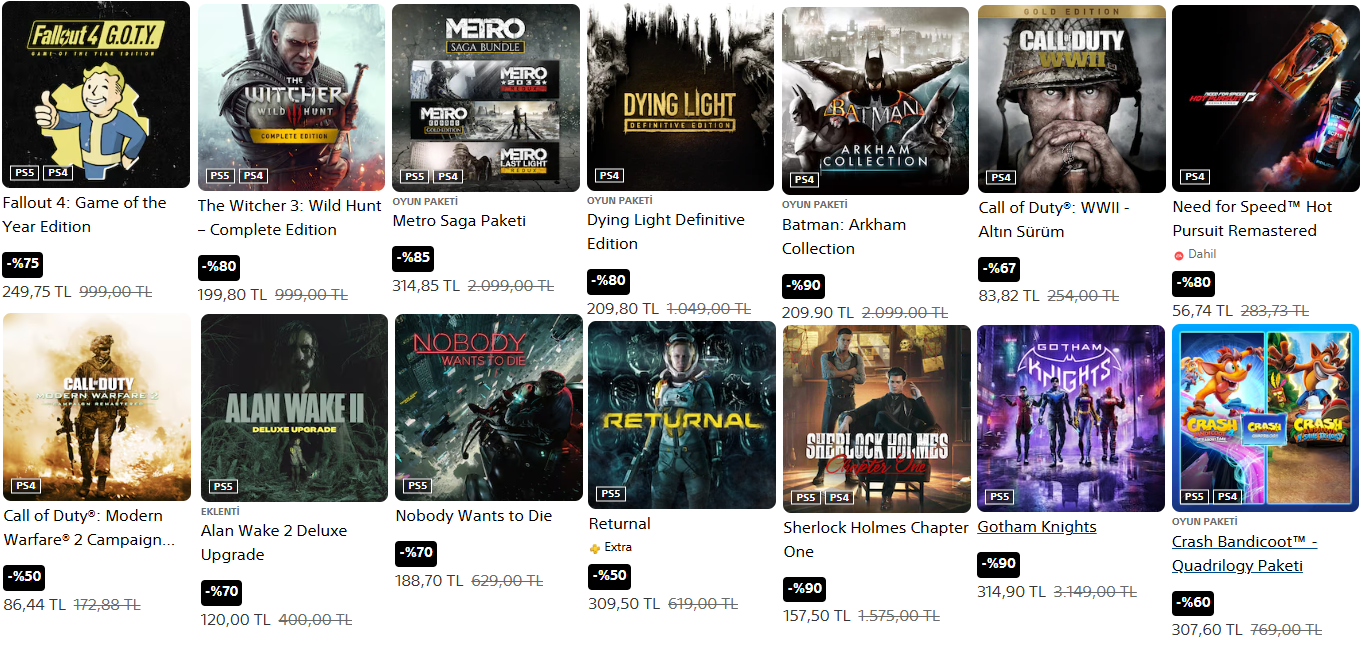
Task: Open the Crash Bandicoot Quadrilogy Paketi link
Action: pyautogui.click(x=1244, y=554)
